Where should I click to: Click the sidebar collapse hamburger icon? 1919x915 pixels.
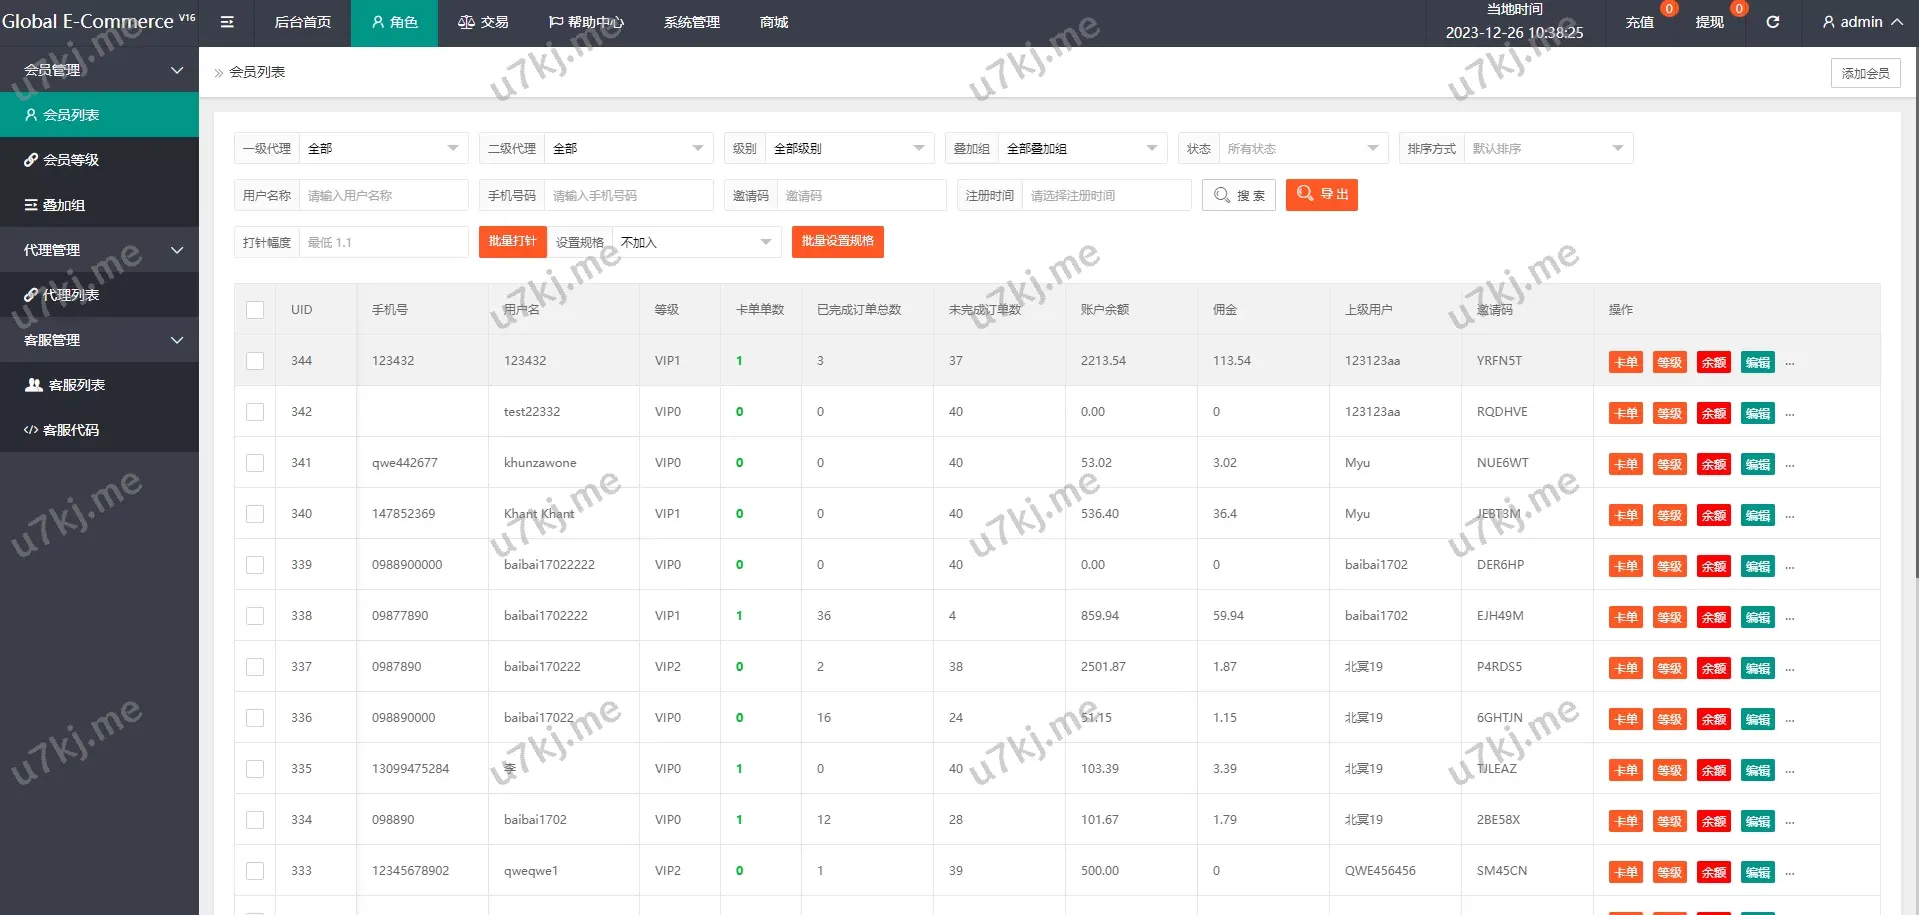[227, 22]
